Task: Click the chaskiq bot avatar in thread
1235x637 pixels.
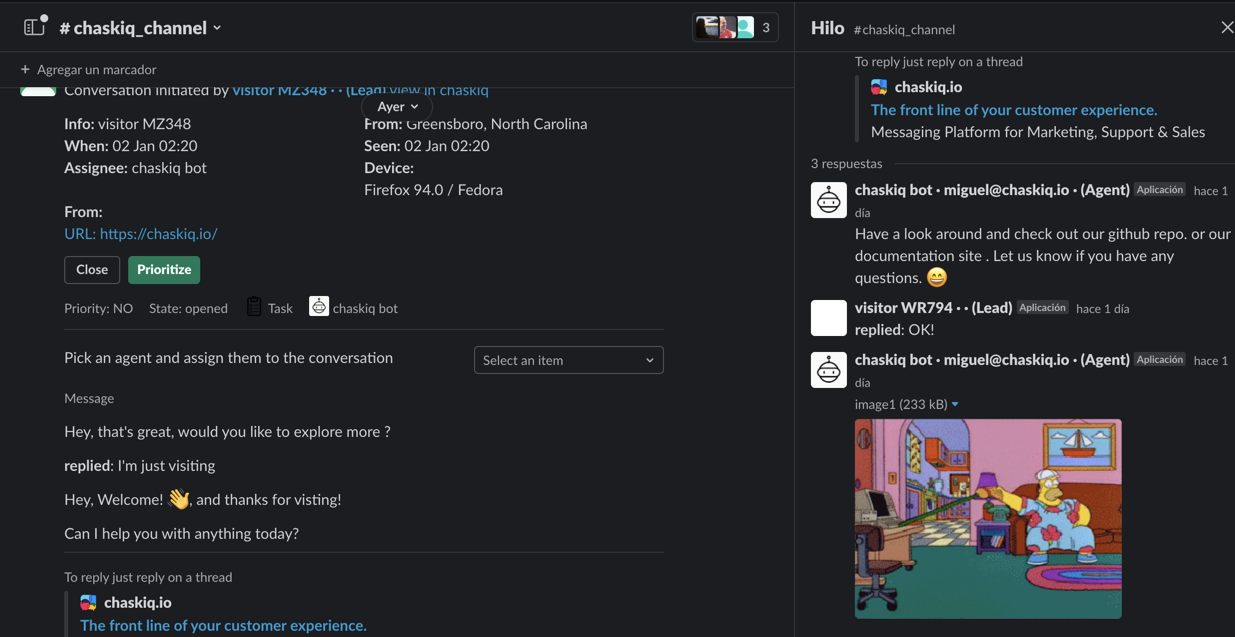Action: click(828, 200)
